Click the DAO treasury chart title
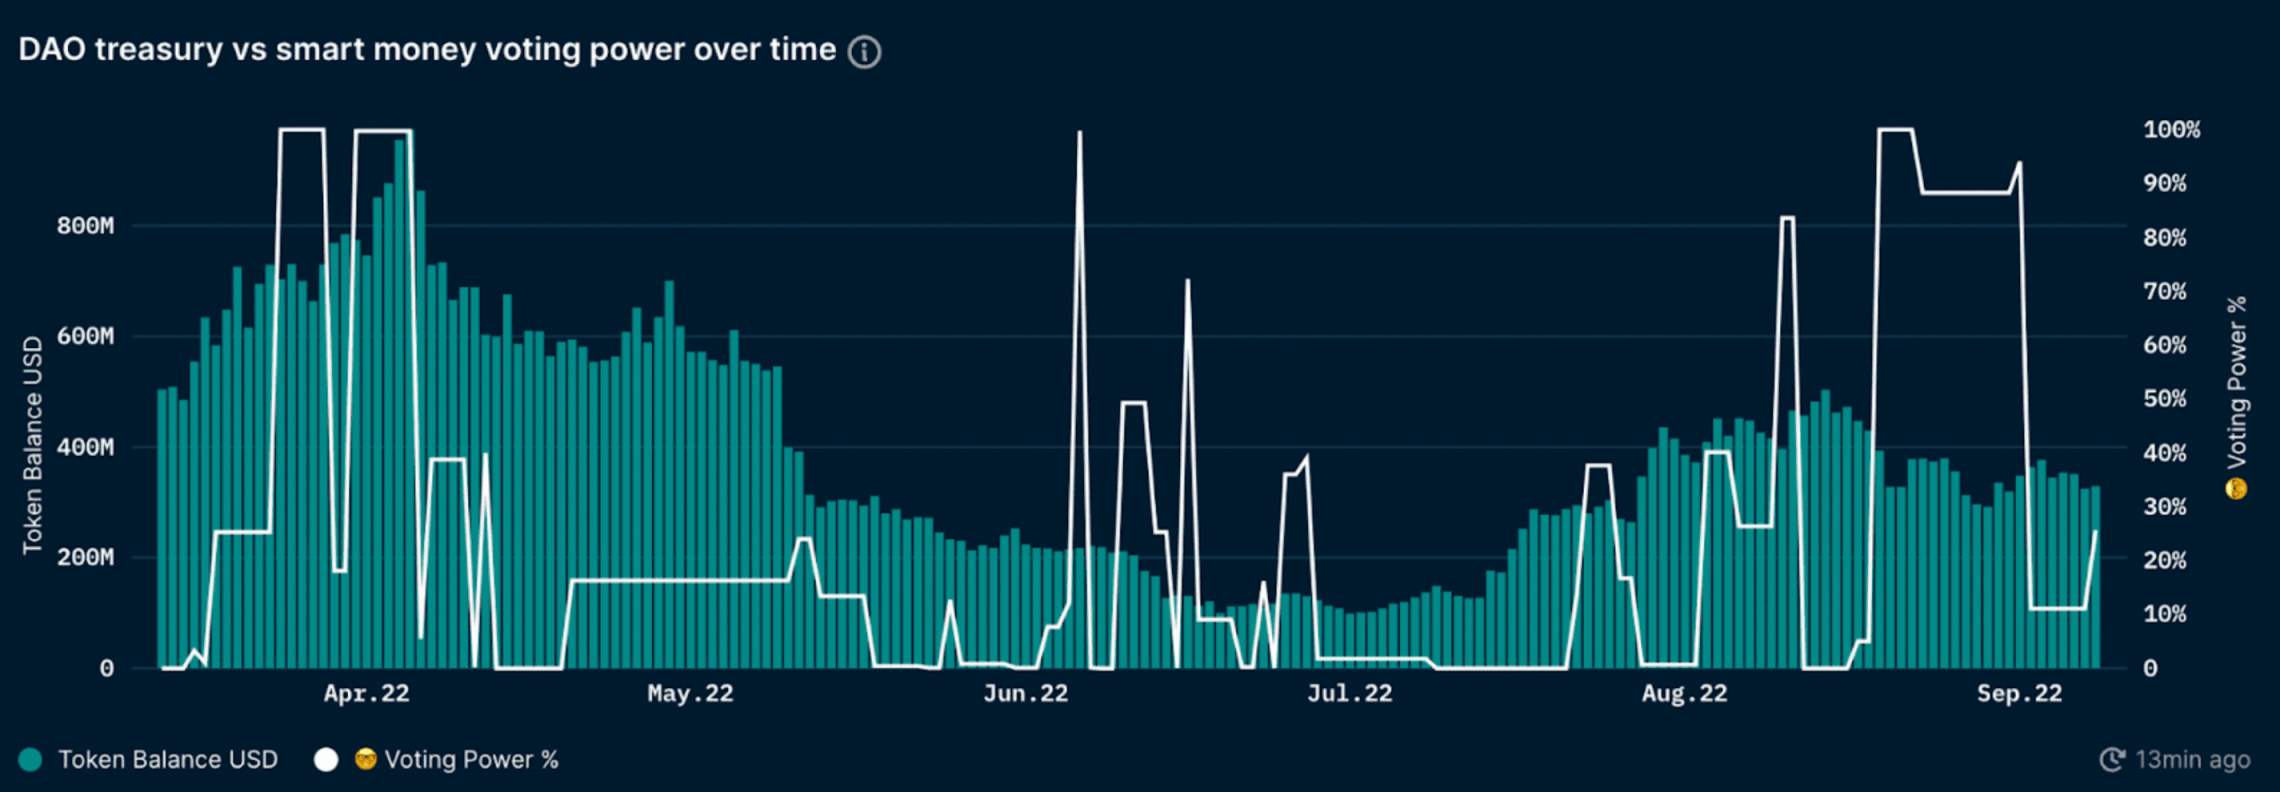Viewport: 2280px width, 792px height. pyautogui.click(x=427, y=50)
